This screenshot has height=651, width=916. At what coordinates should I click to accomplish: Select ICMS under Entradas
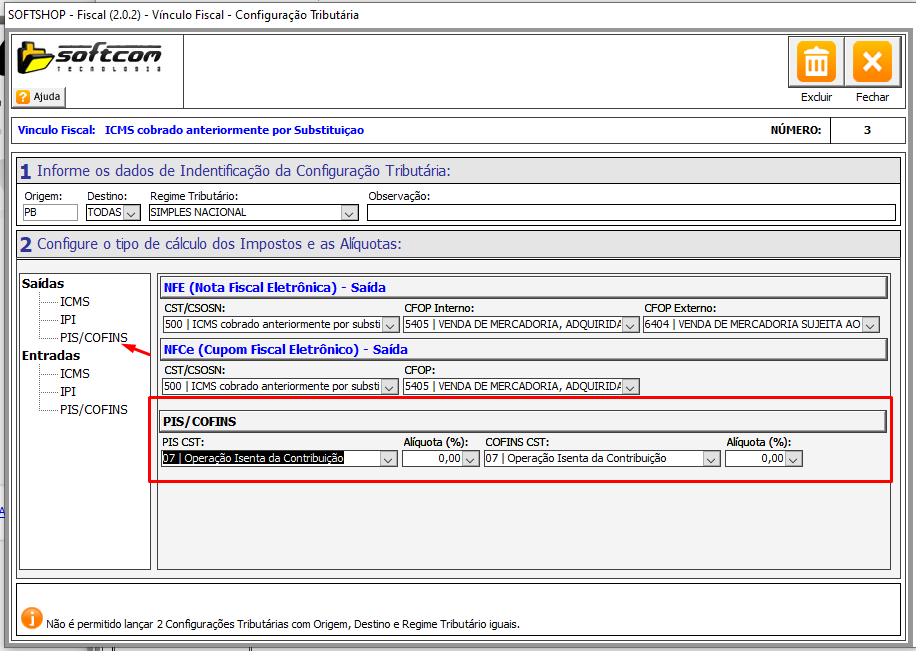click(74, 373)
